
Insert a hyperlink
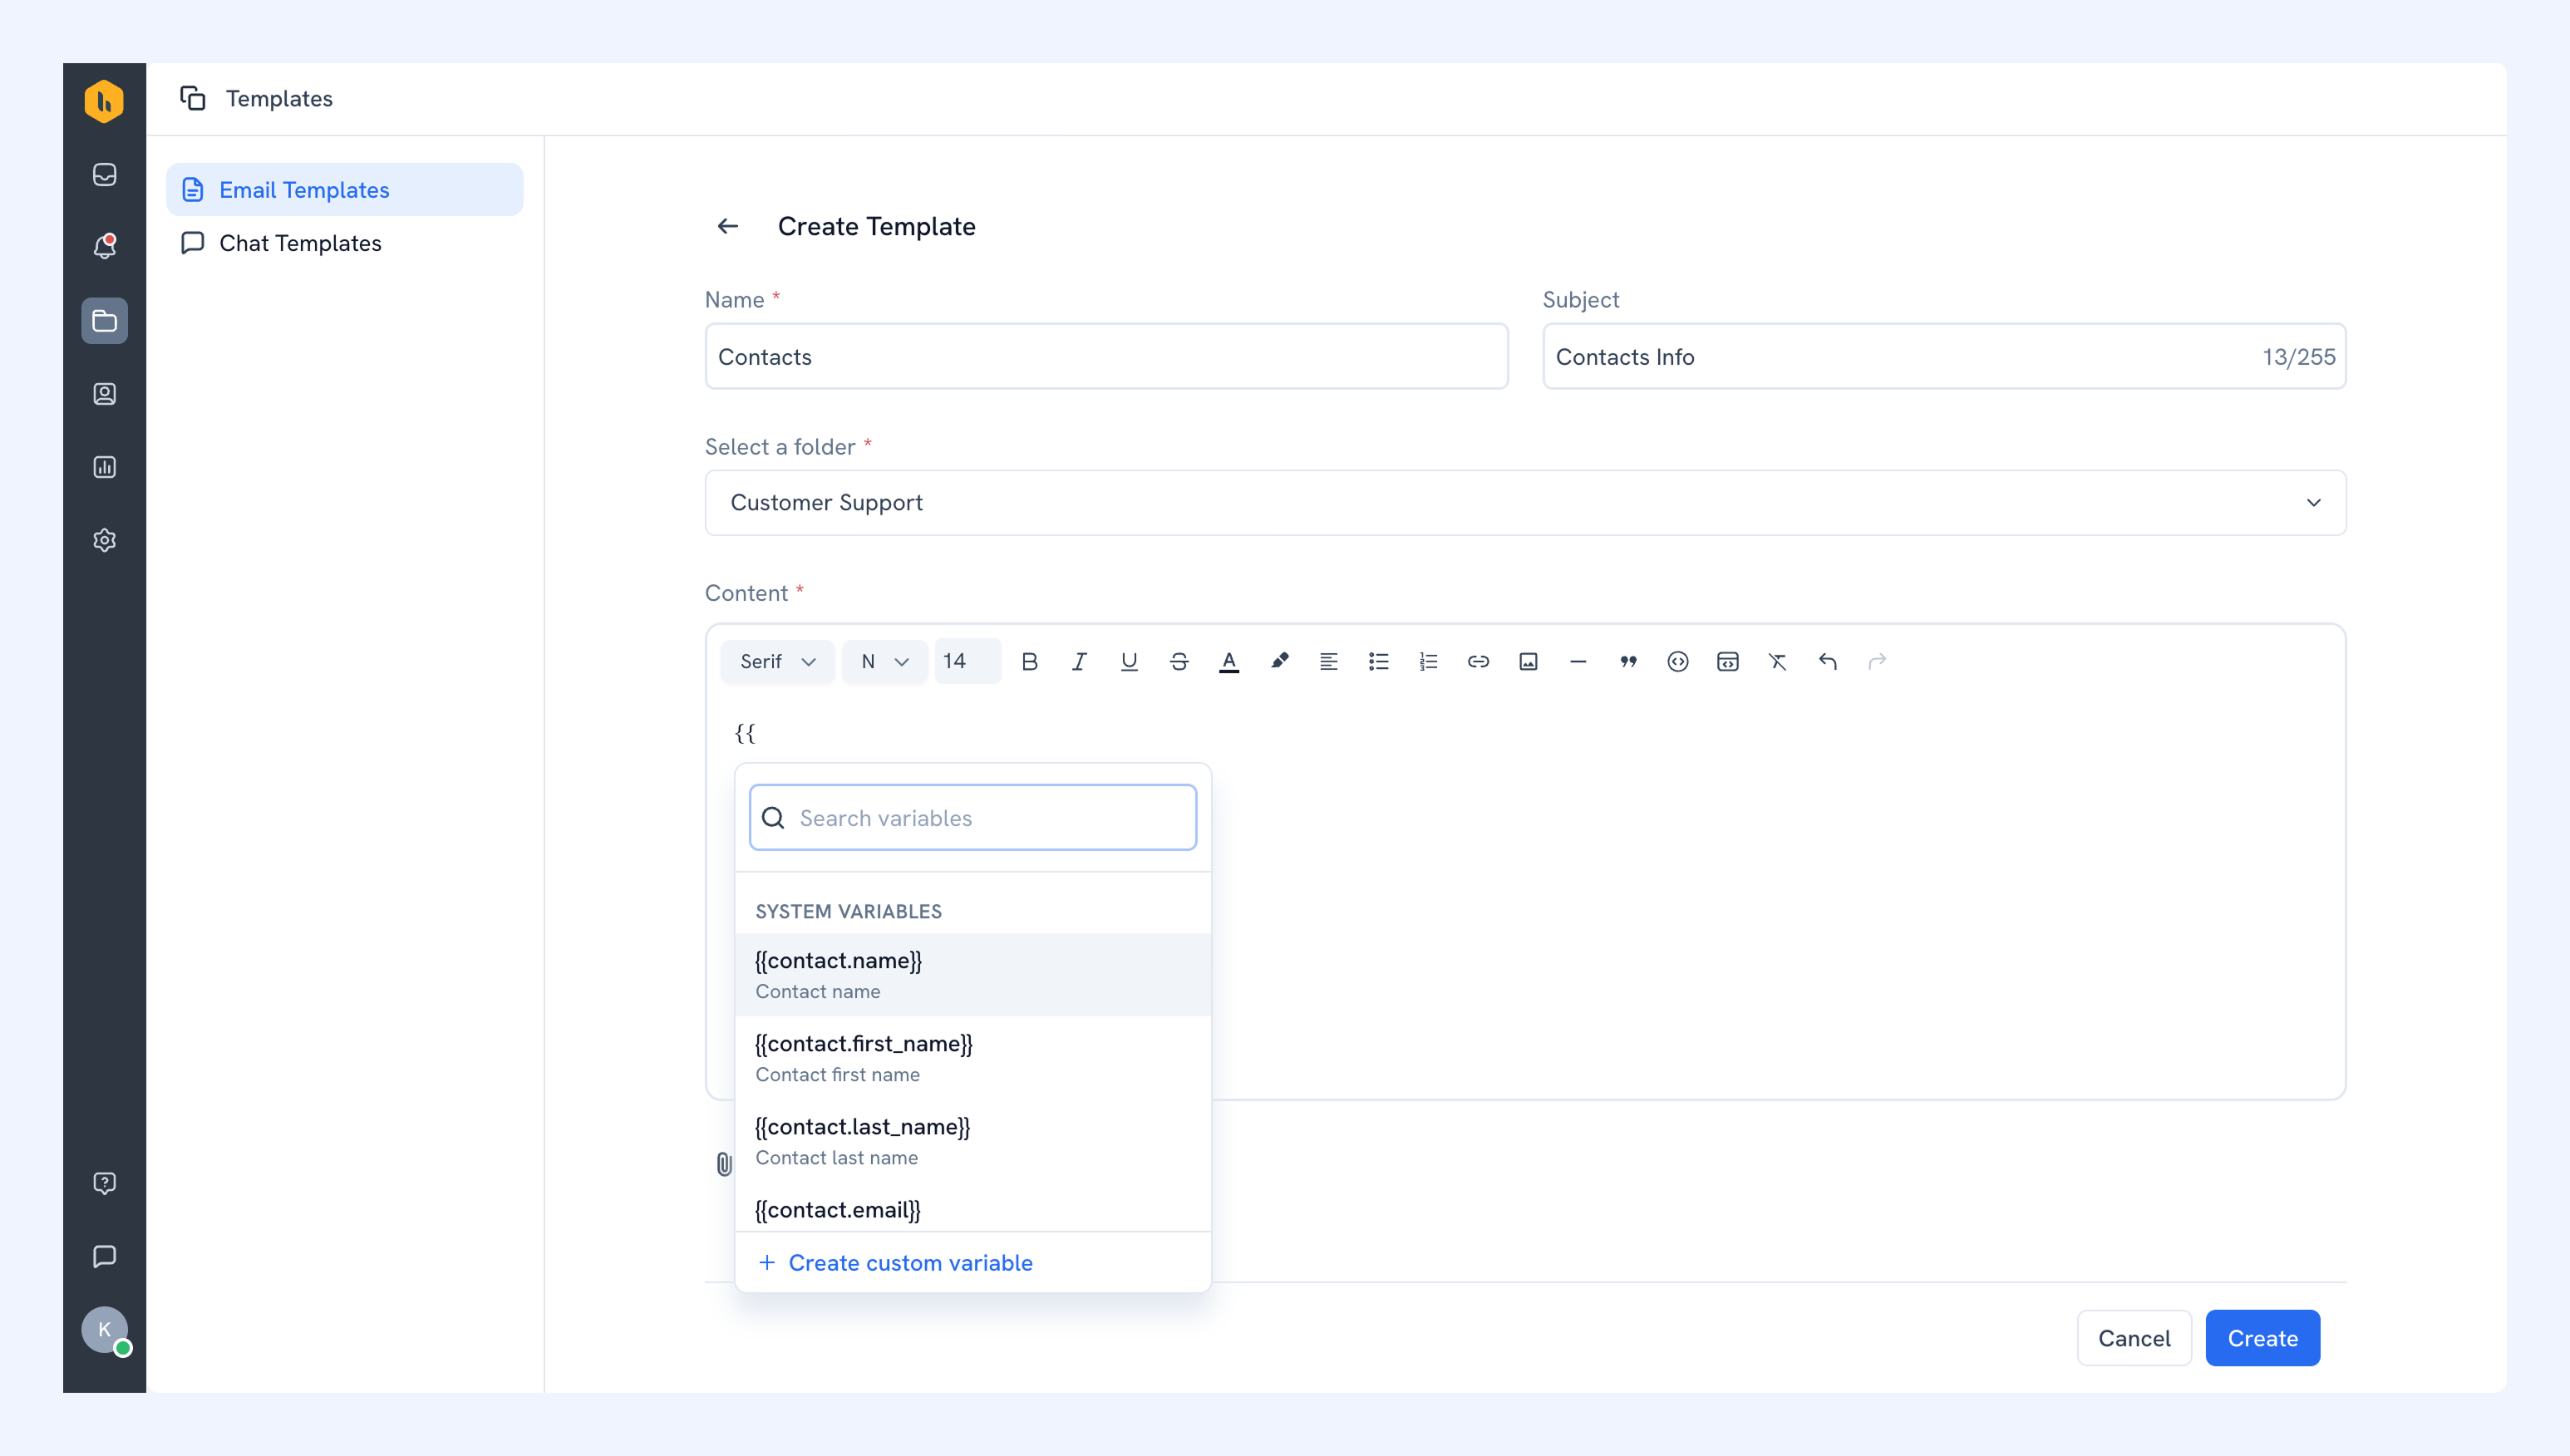(1478, 661)
